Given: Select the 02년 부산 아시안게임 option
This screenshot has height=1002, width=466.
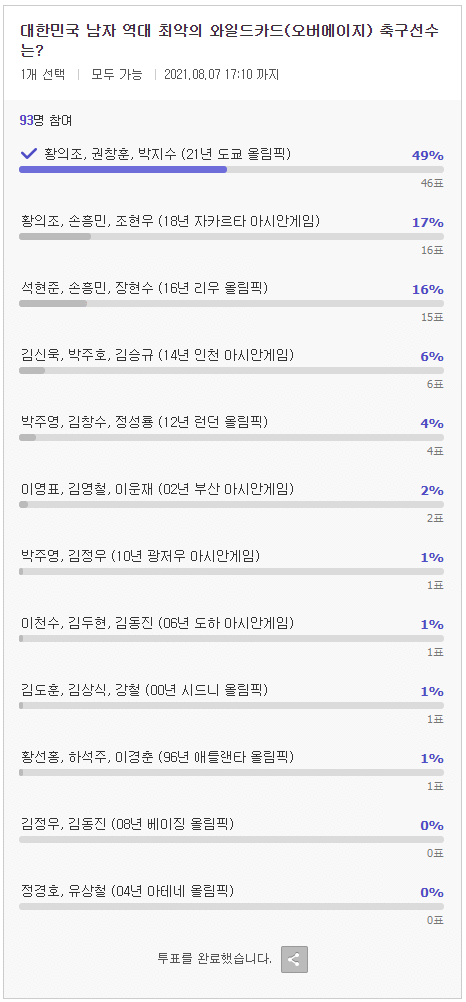Looking at the screenshot, I should [231, 501].
